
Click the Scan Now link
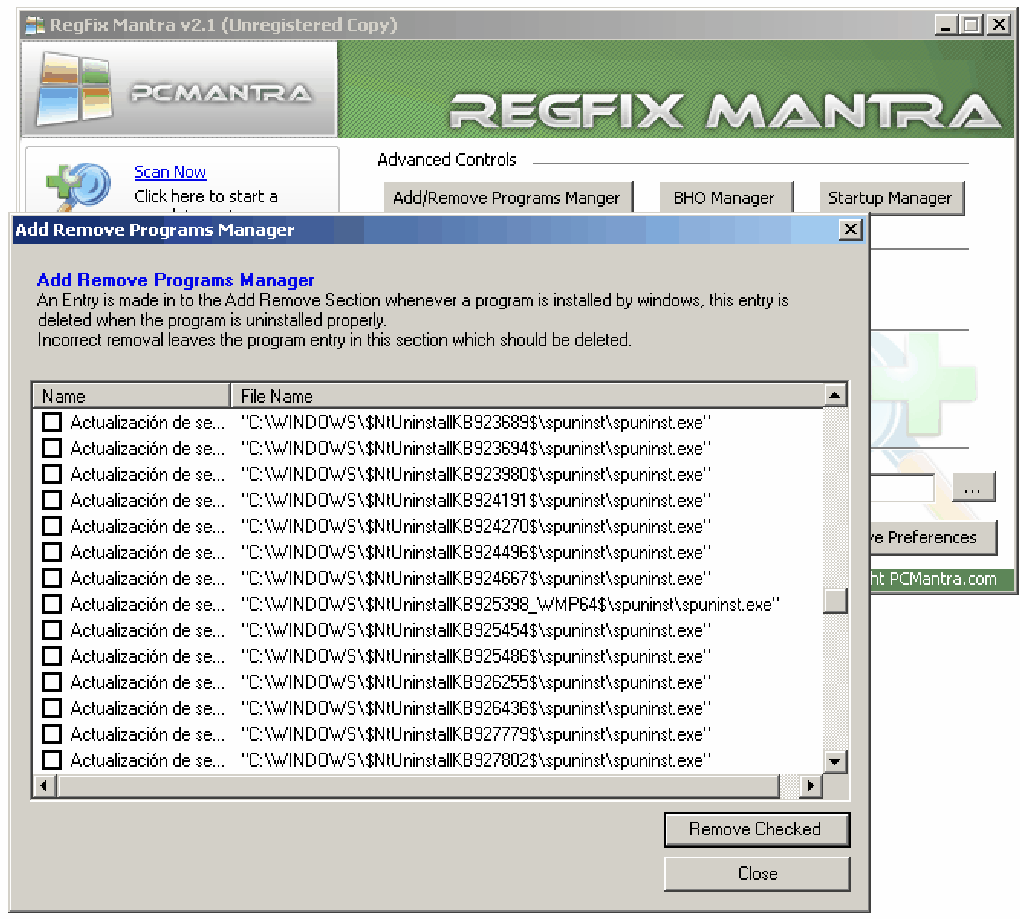coord(170,172)
